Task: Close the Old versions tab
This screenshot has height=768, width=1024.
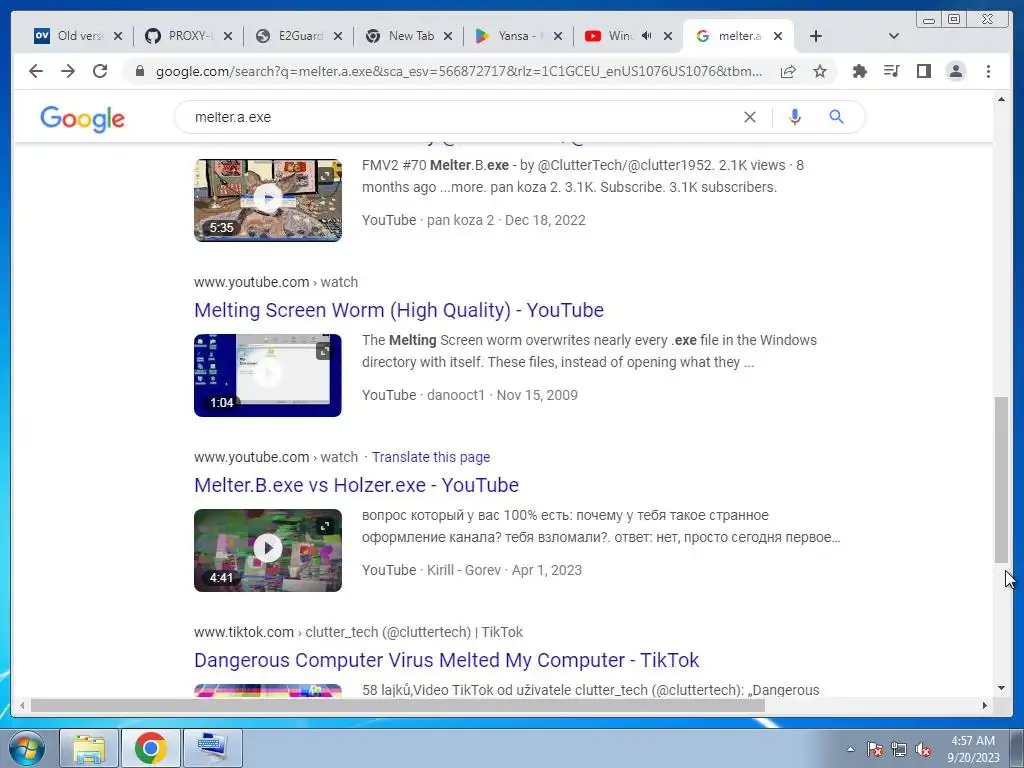Action: pyautogui.click(x=118, y=36)
